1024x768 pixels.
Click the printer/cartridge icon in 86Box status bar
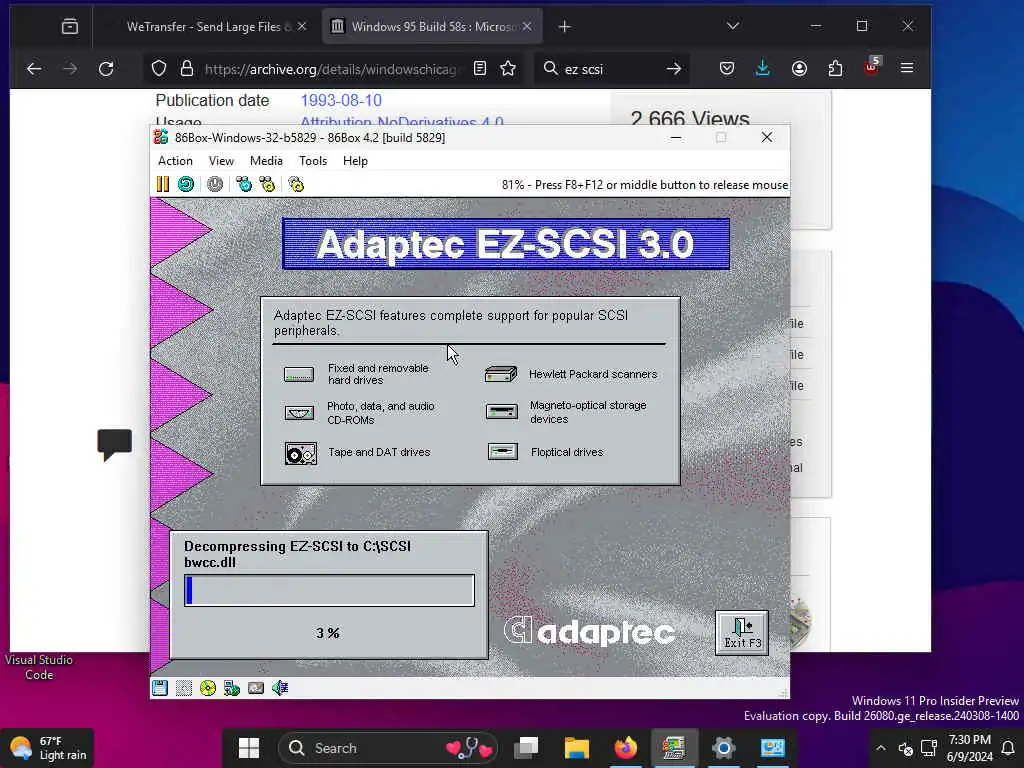255,688
